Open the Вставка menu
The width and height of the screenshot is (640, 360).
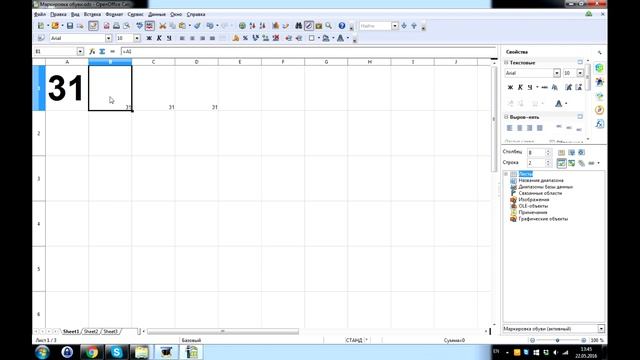point(92,14)
